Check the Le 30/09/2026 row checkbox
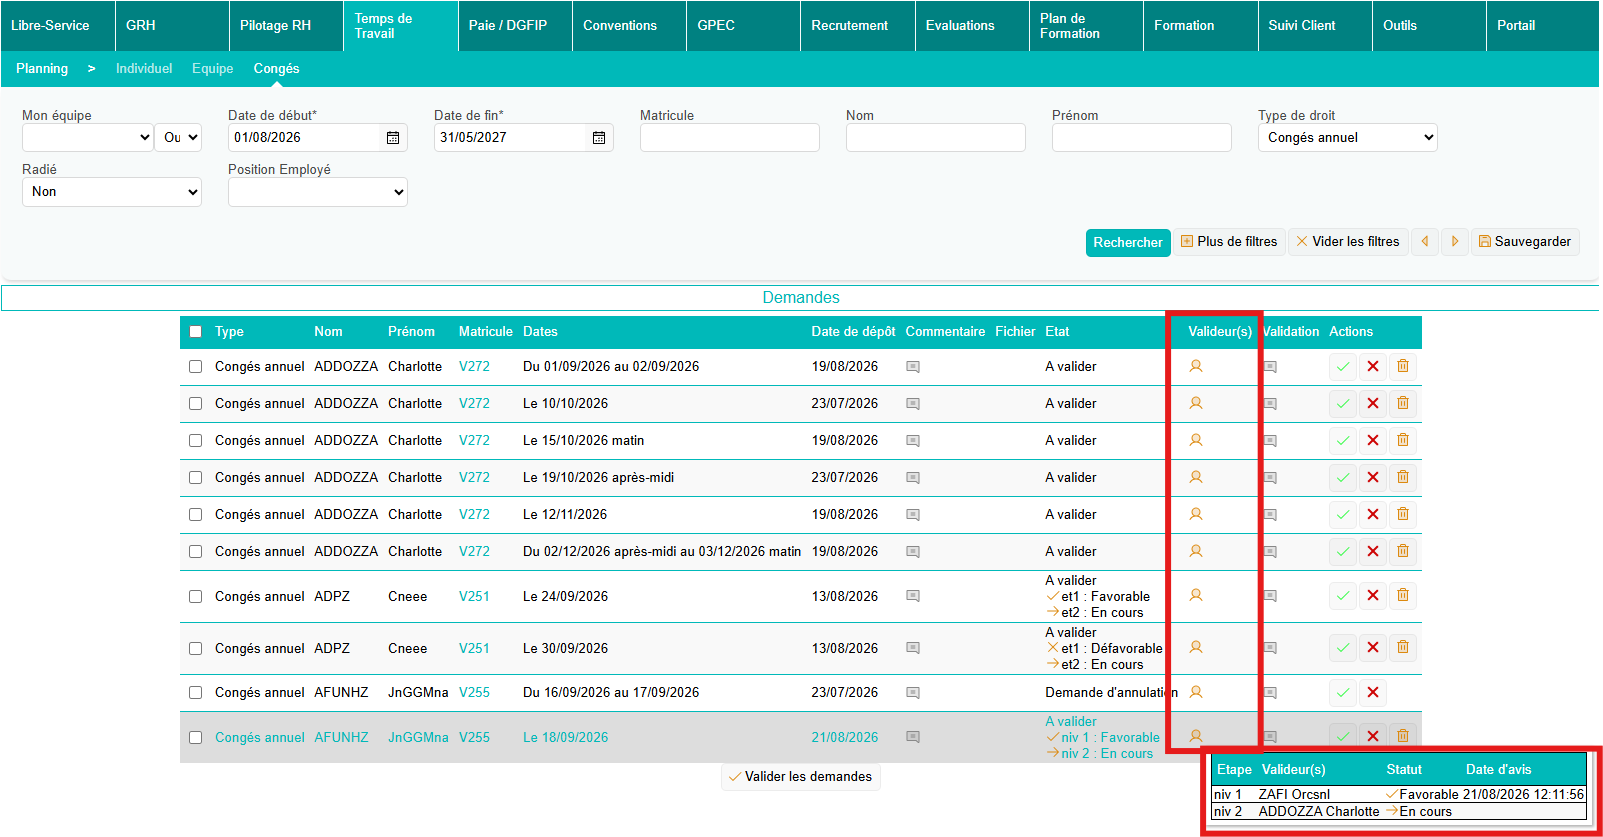1603x837 pixels. click(196, 649)
